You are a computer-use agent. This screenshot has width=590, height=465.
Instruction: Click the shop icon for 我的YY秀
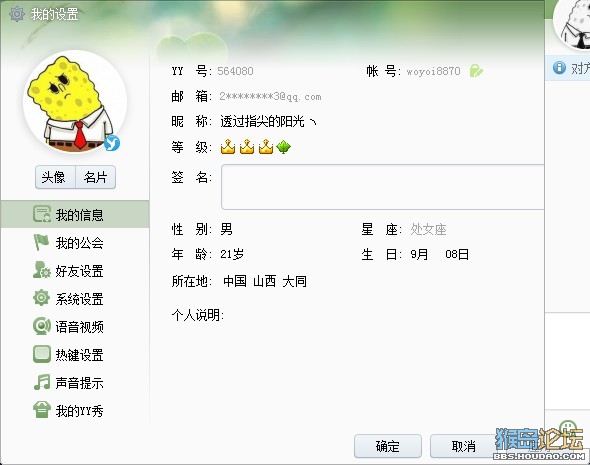coord(41,410)
